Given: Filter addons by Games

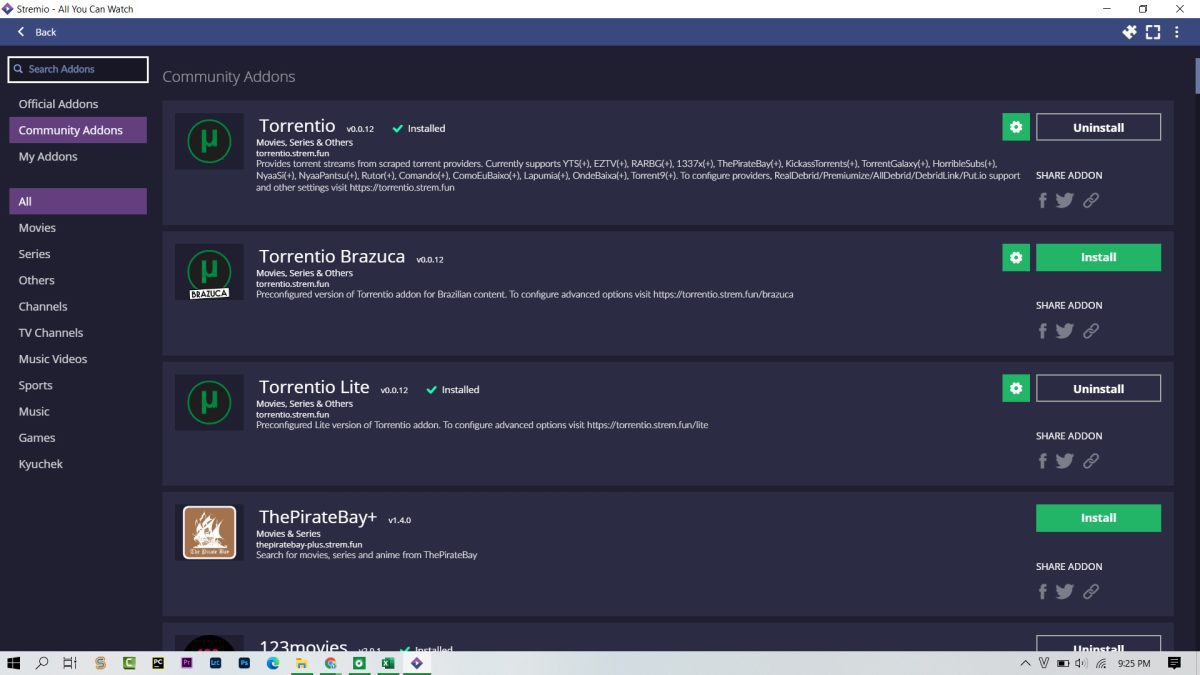Looking at the screenshot, I should tap(78, 438).
